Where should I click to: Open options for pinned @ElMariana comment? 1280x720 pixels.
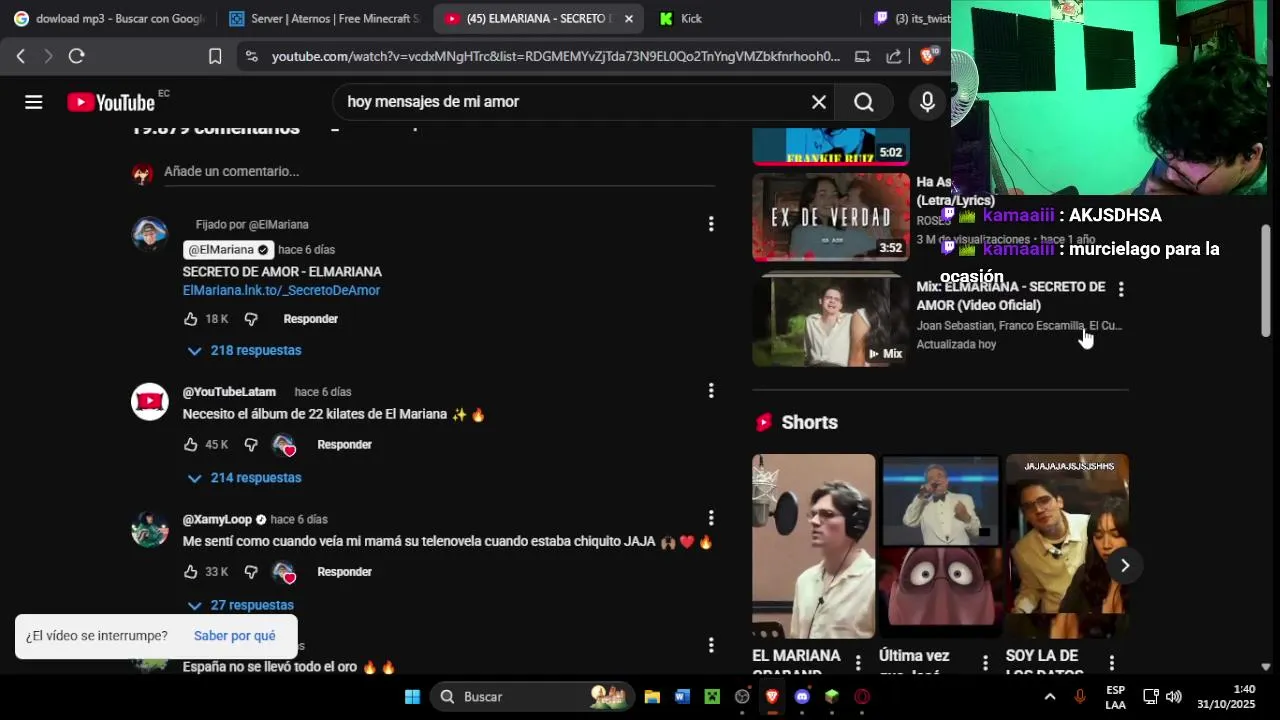711,224
